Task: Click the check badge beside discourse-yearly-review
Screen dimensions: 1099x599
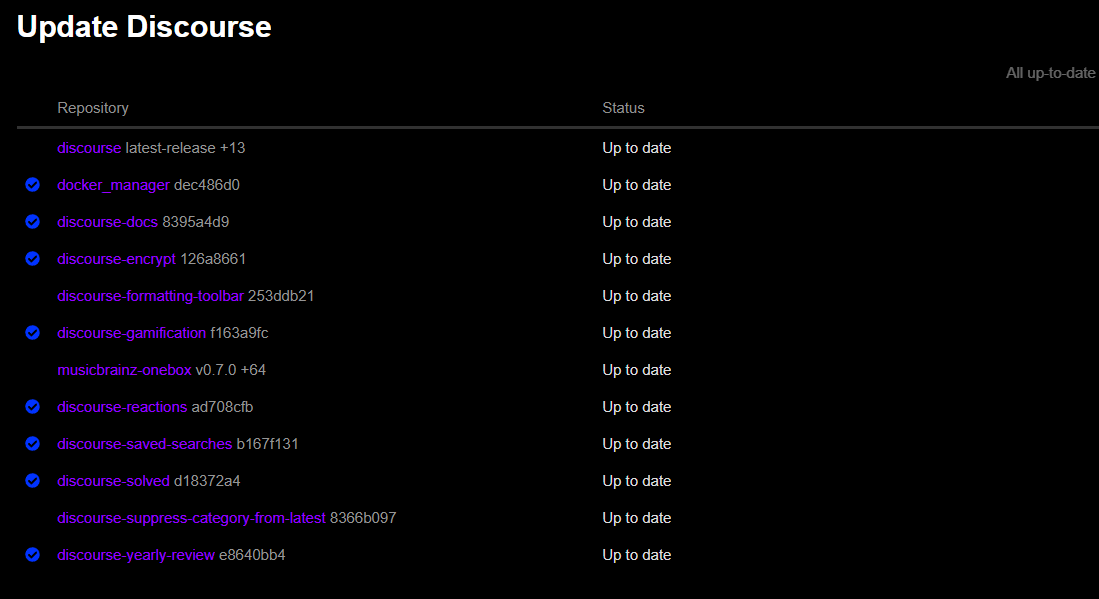Action: click(x=32, y=555)
